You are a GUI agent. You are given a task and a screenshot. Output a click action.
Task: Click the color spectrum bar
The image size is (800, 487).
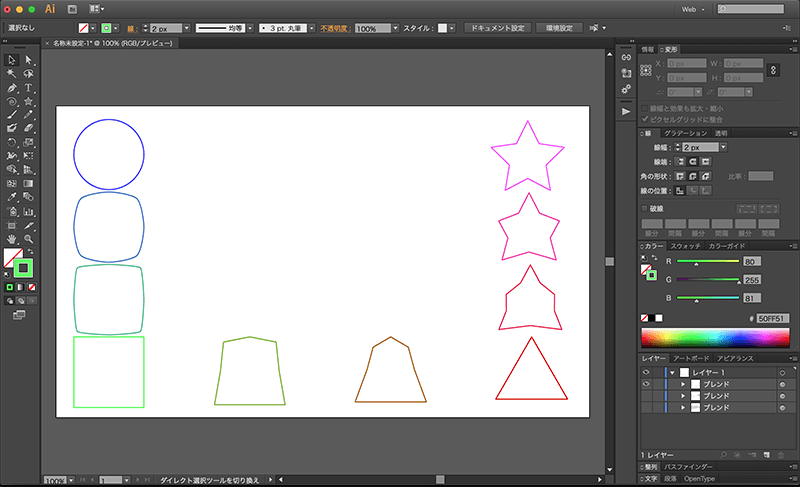715,338
